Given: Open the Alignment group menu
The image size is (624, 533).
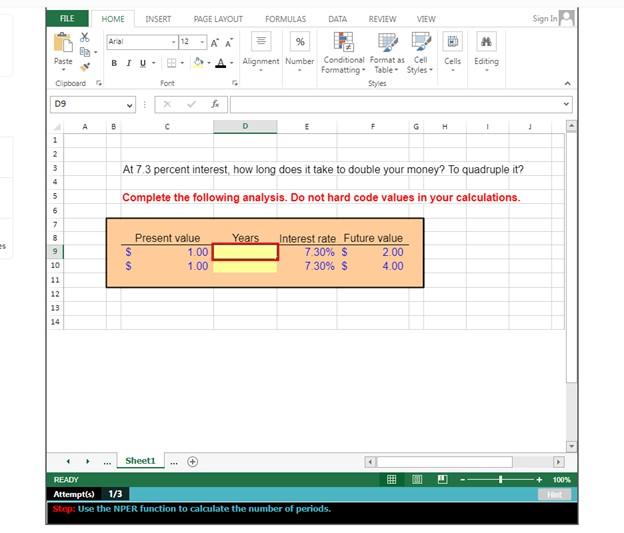Looking at the screenshot, I should pos(261,52).
